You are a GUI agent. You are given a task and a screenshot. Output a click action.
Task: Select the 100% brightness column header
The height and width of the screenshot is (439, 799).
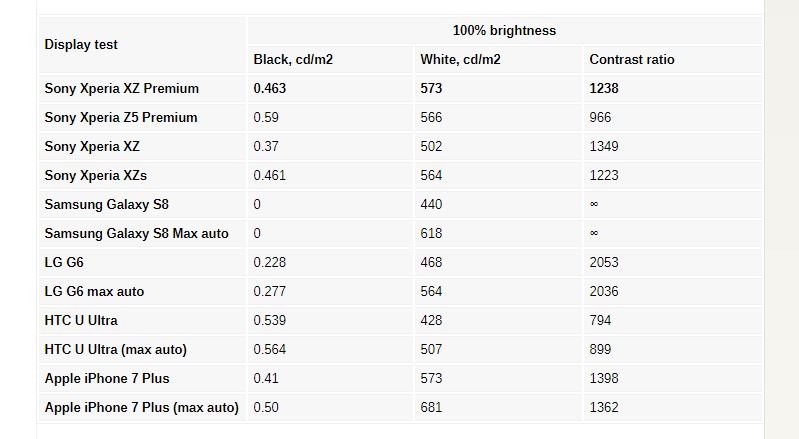[504, 31]
